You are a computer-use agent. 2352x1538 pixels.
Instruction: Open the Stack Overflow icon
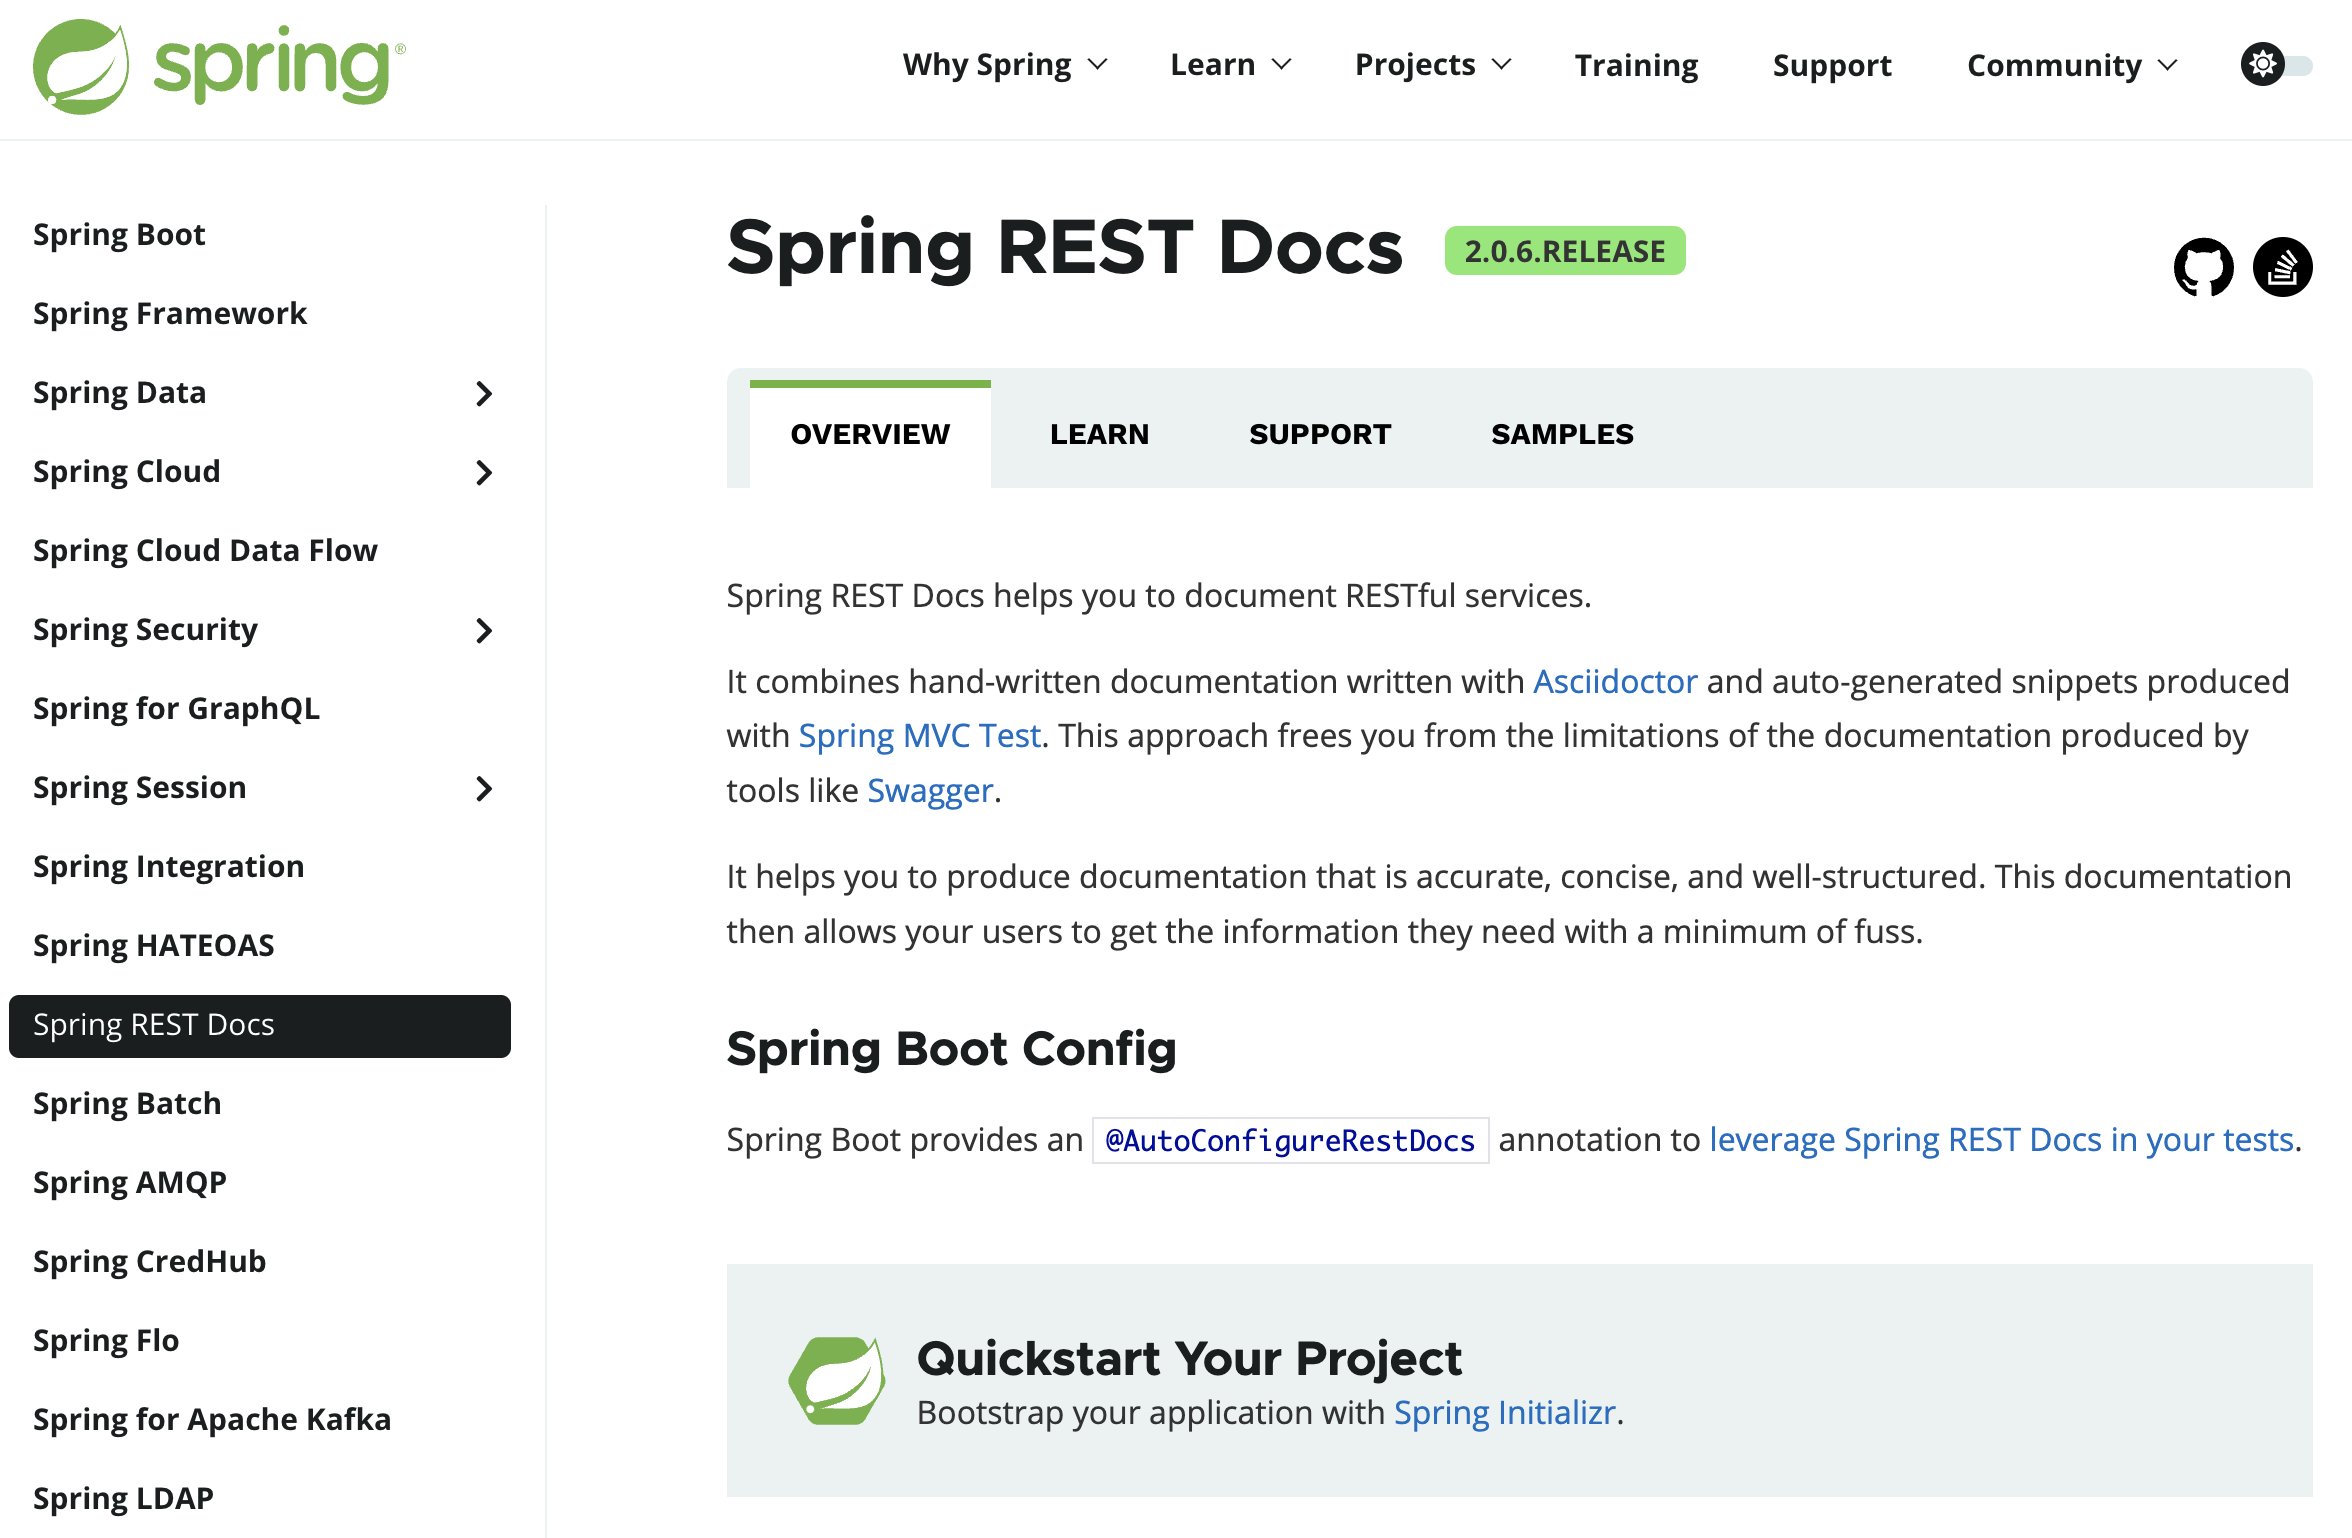pos(2281,267)
